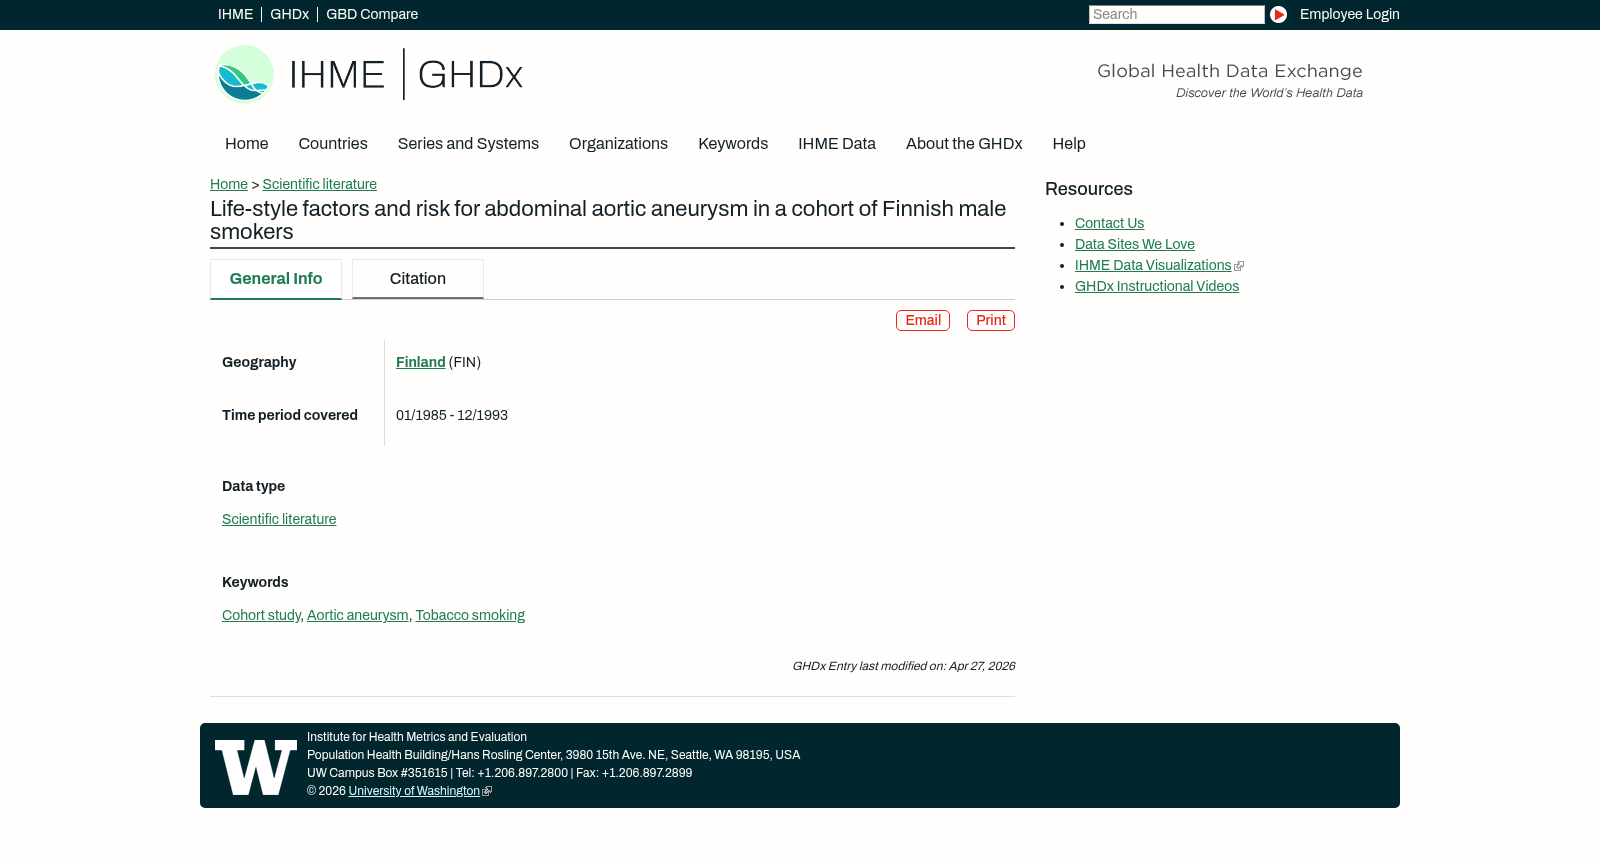The image size is (1600, 861).
Task: Click the UW Campus Box #351615 footer line
Action: (x=499, y=773)
